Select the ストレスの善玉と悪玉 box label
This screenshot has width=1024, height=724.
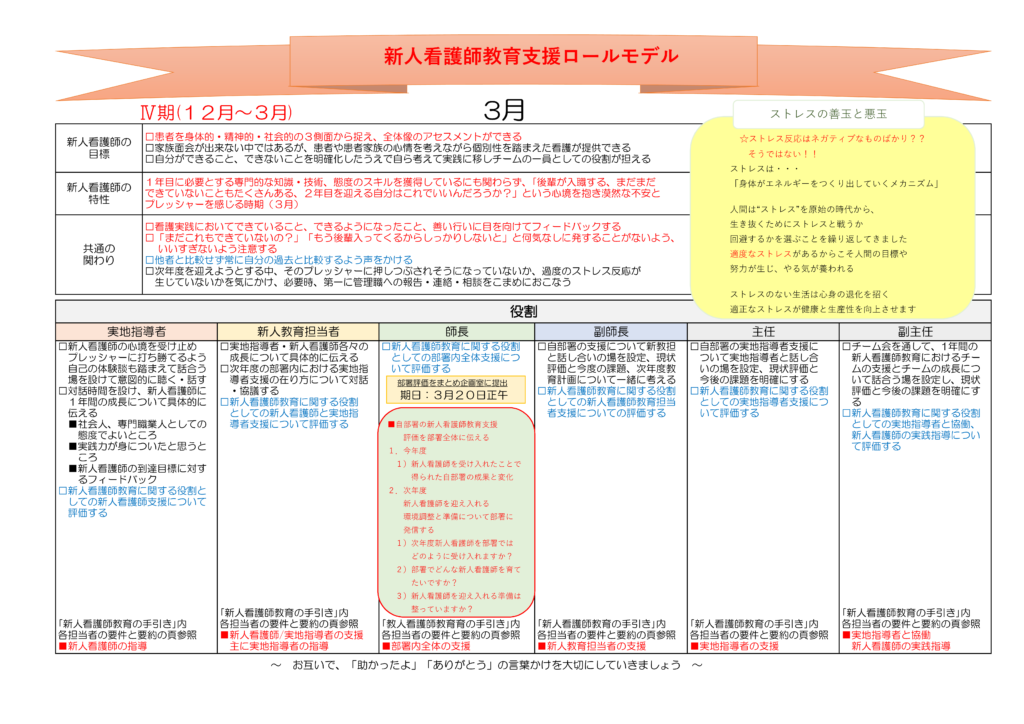(828, 114)
